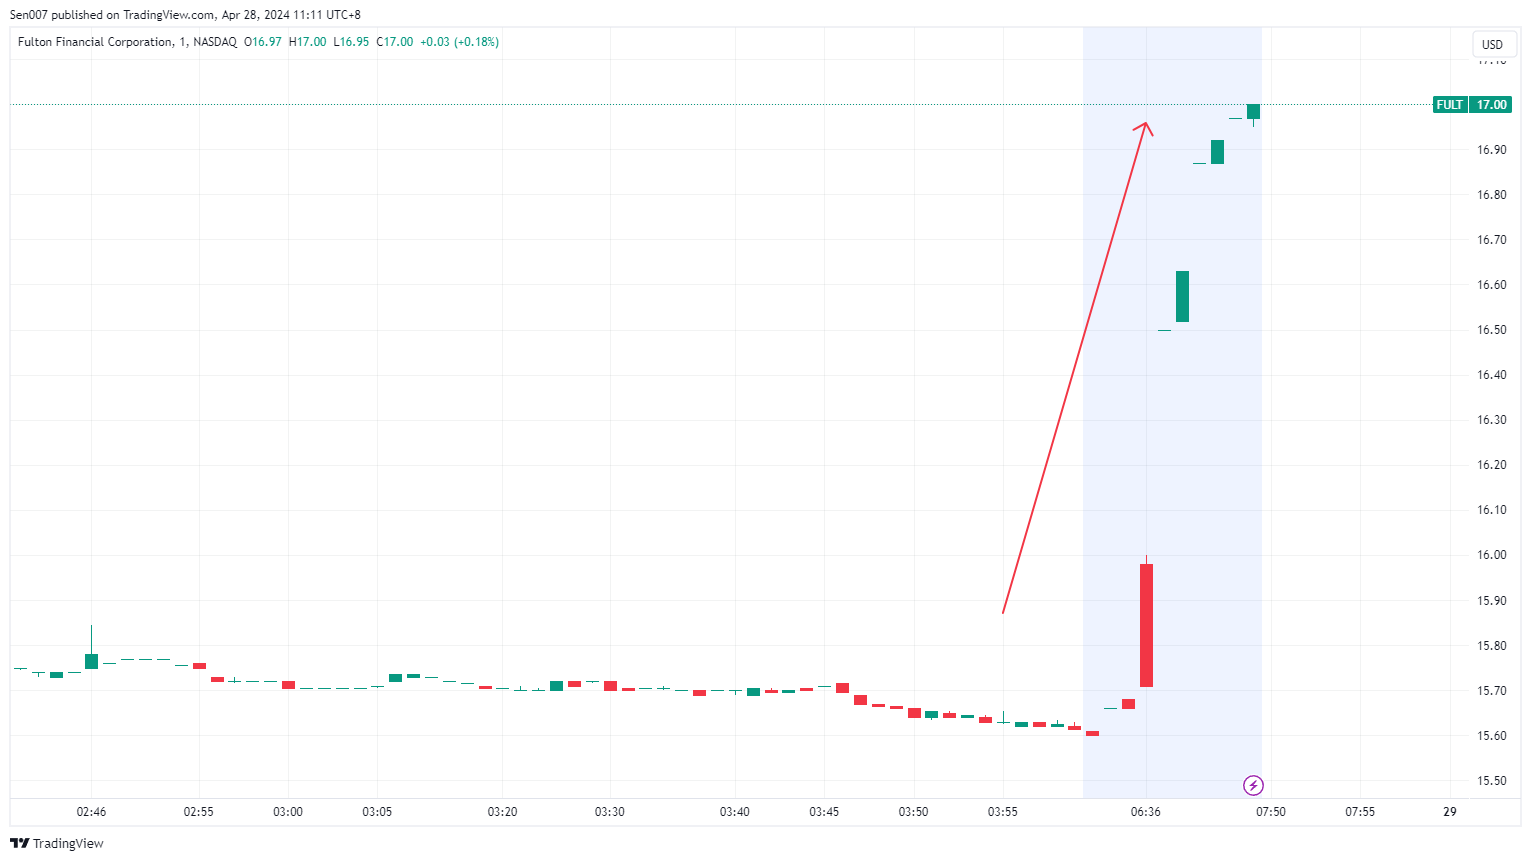Click the 15.50 price scale label
Image resolution: width=1531 pixels, height=861 pixels.
coord(1491,781)
